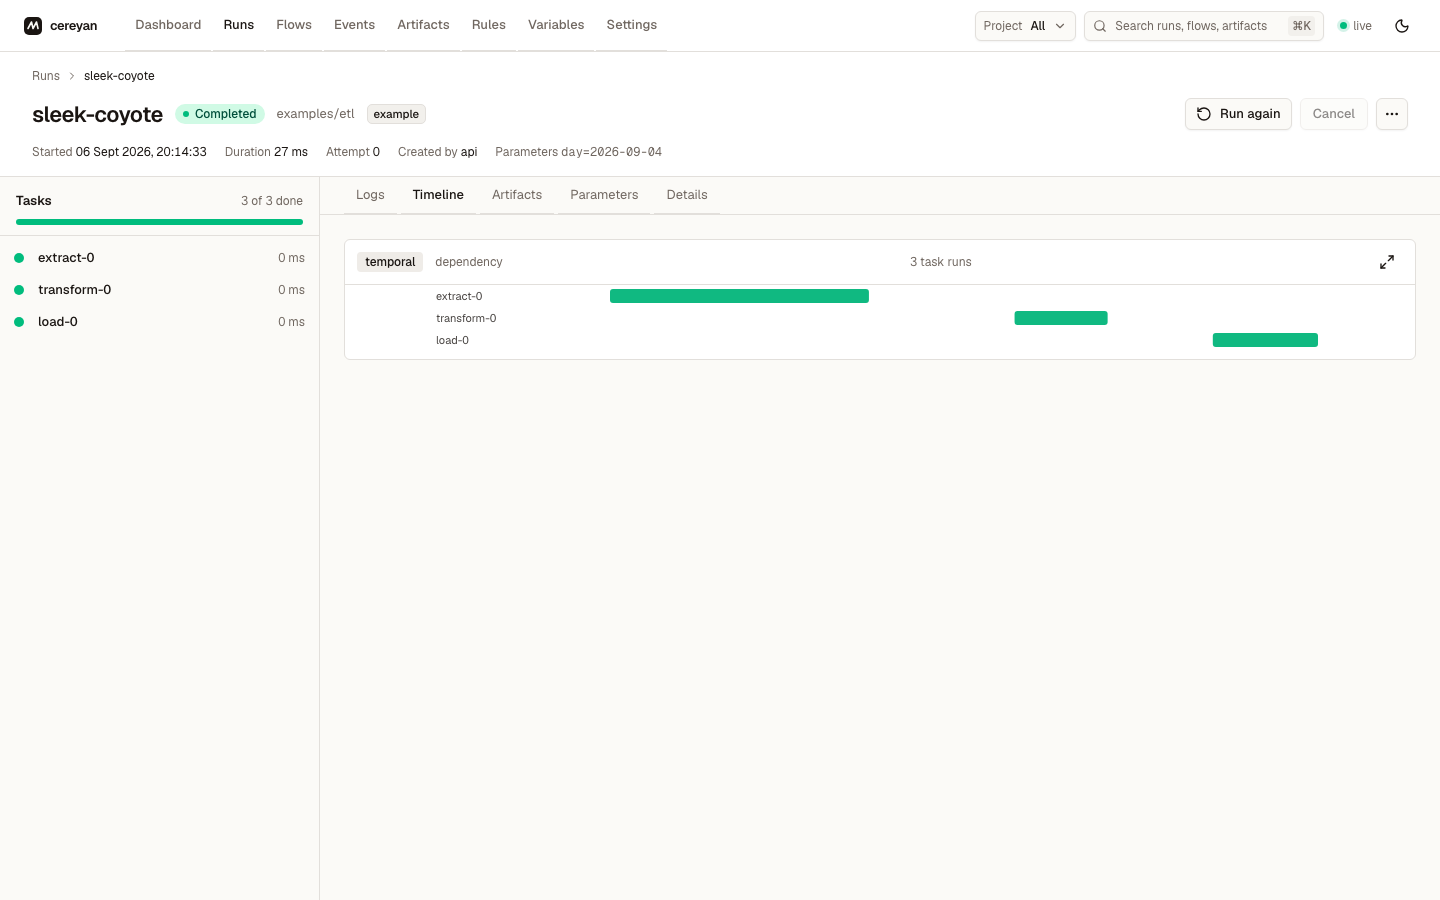Expand the timeline to fullscreen
The image size is (1440, 900).
1387,262
